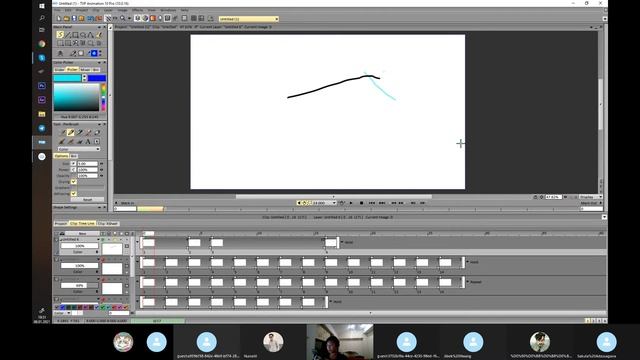This screenshot has height=360, width=640.
Task: Open the tool drawing mode 'Color' dropdown
Action: click(x=79, y=149)
